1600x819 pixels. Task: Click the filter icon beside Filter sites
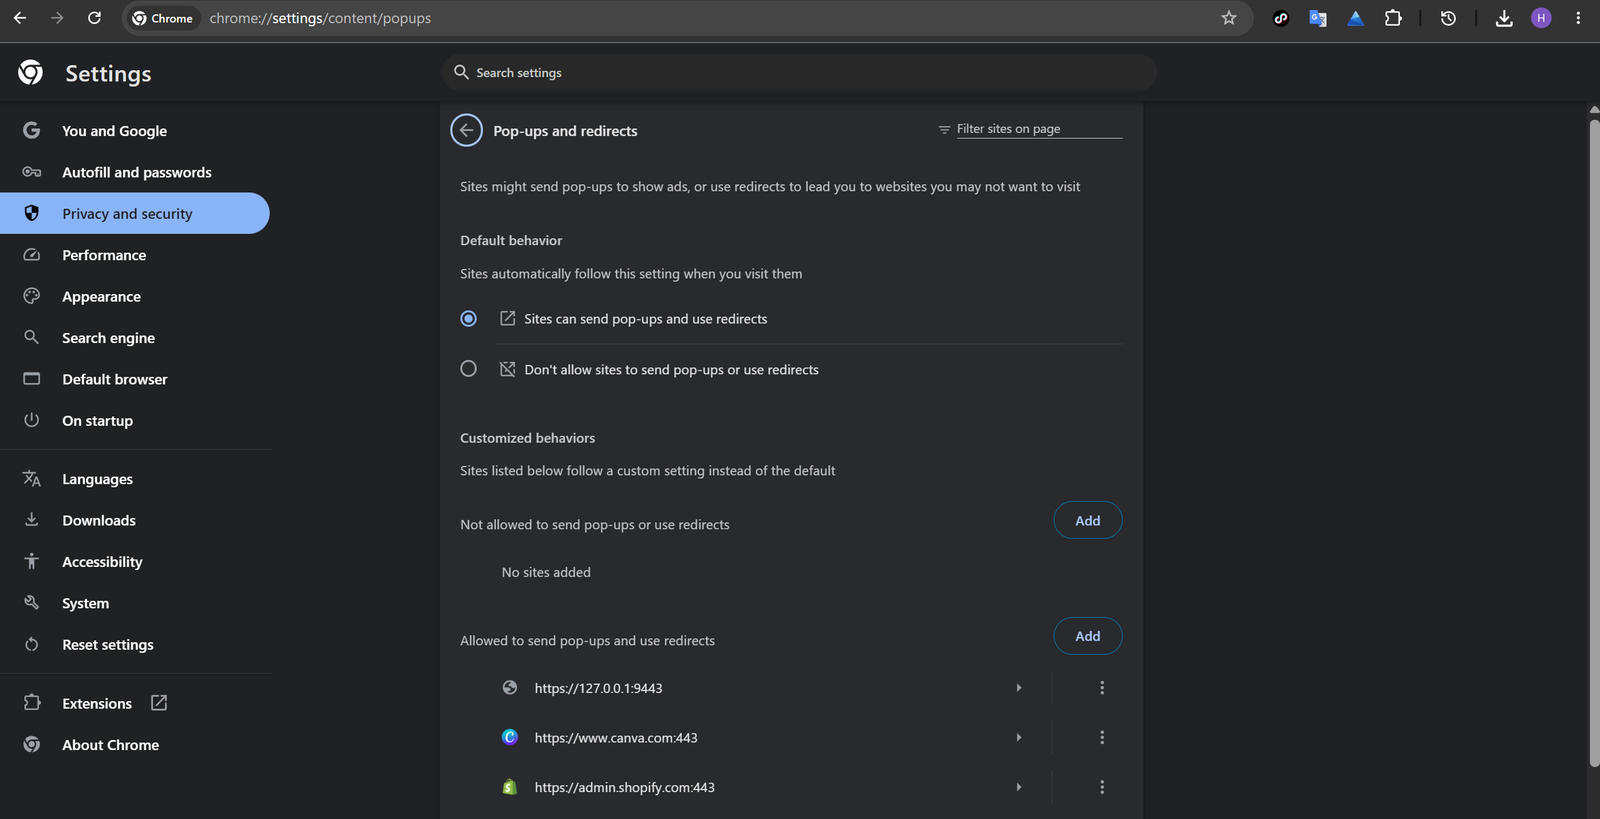[x=944, y=129]
